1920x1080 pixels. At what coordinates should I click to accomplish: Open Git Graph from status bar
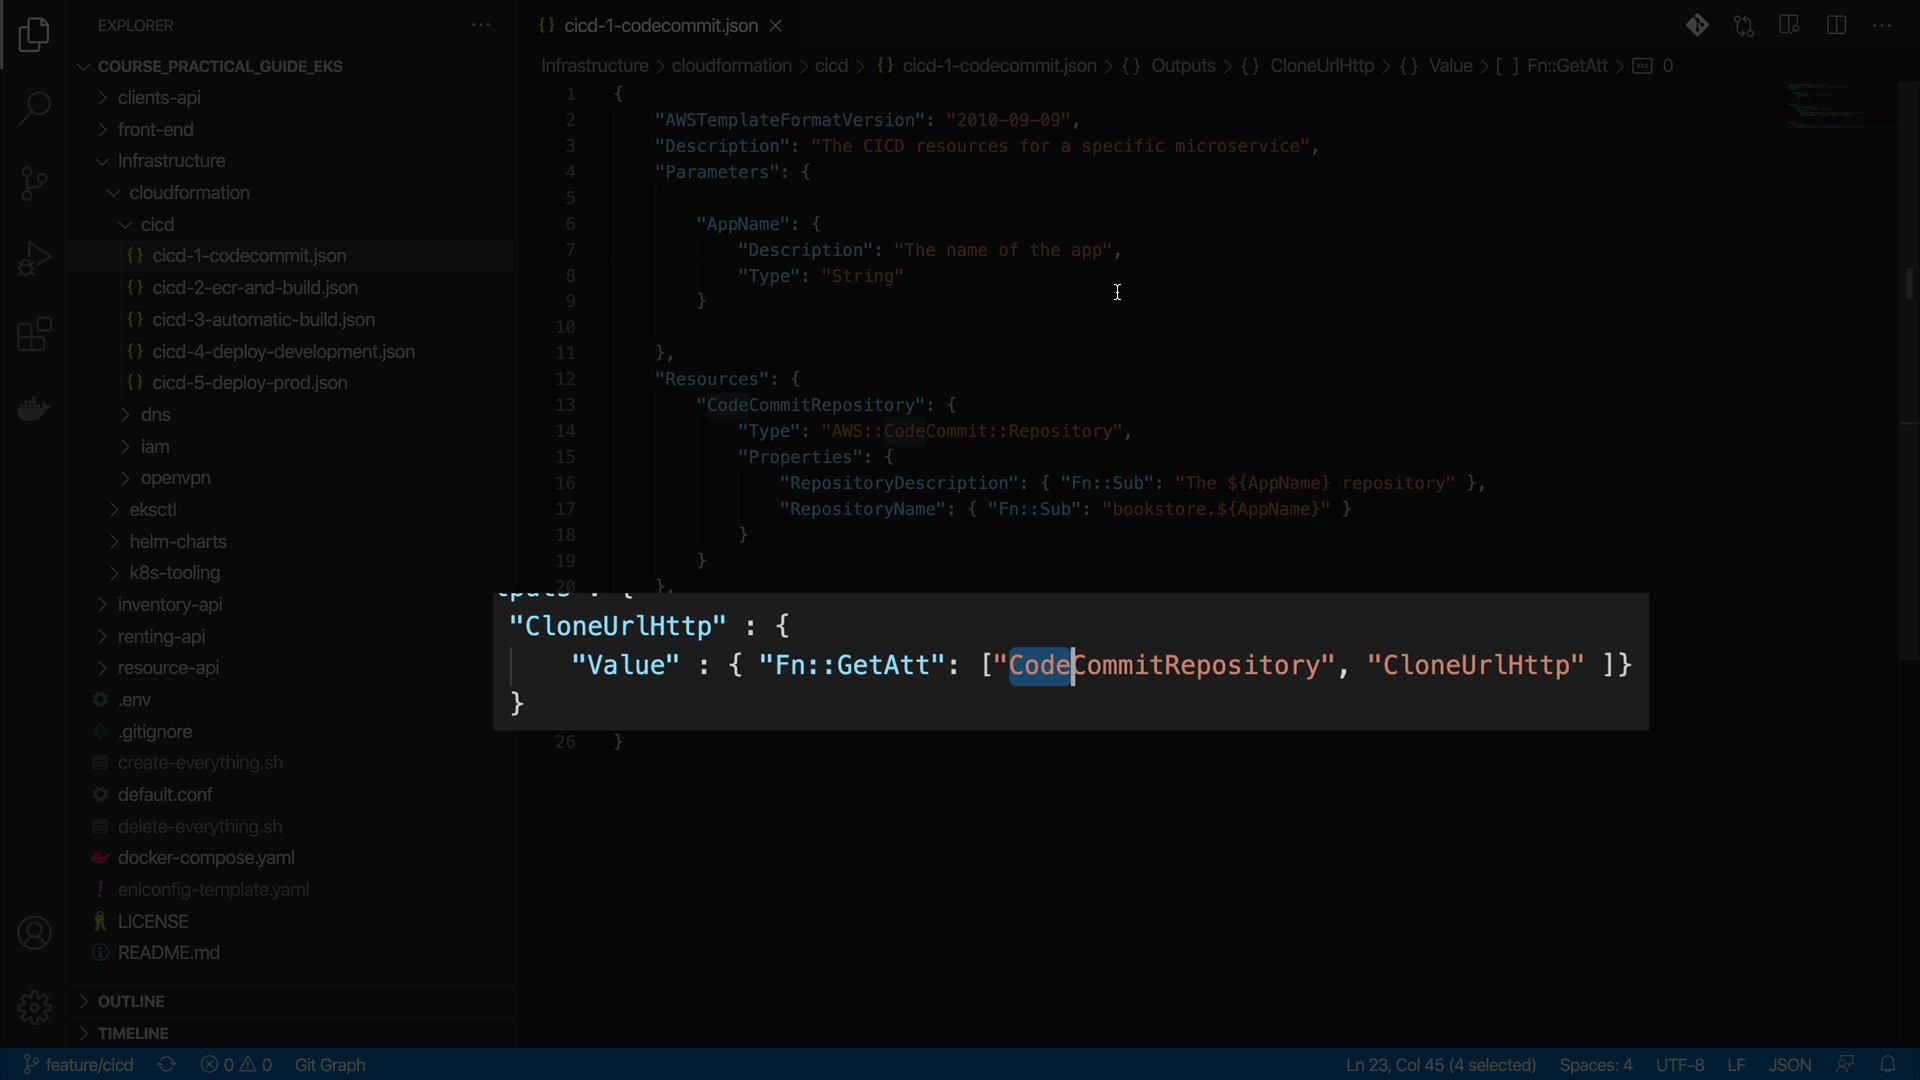click(330, 1064)
